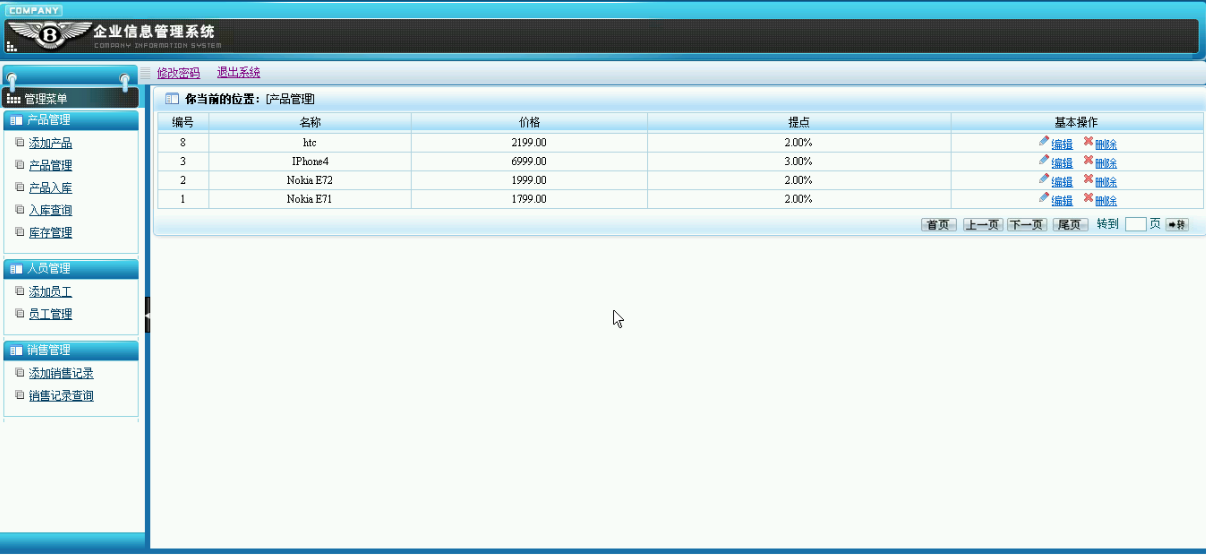This screenshot has width=1206, height=555.
Task: Click 退出系统 to log out
Action: pos(238,73)
